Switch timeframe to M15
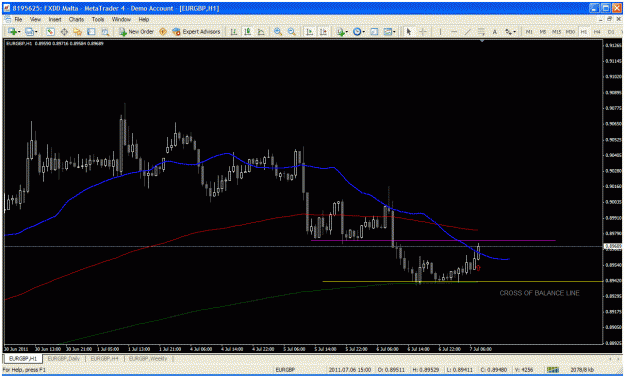Image resolution: width=625 pixels, height=376 pixels. click(556, 31)
